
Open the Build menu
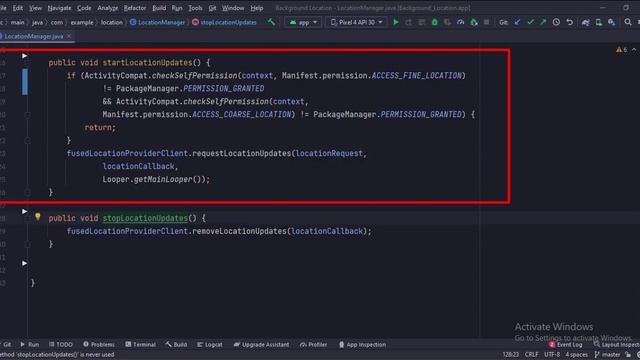[x=159, y=8]
